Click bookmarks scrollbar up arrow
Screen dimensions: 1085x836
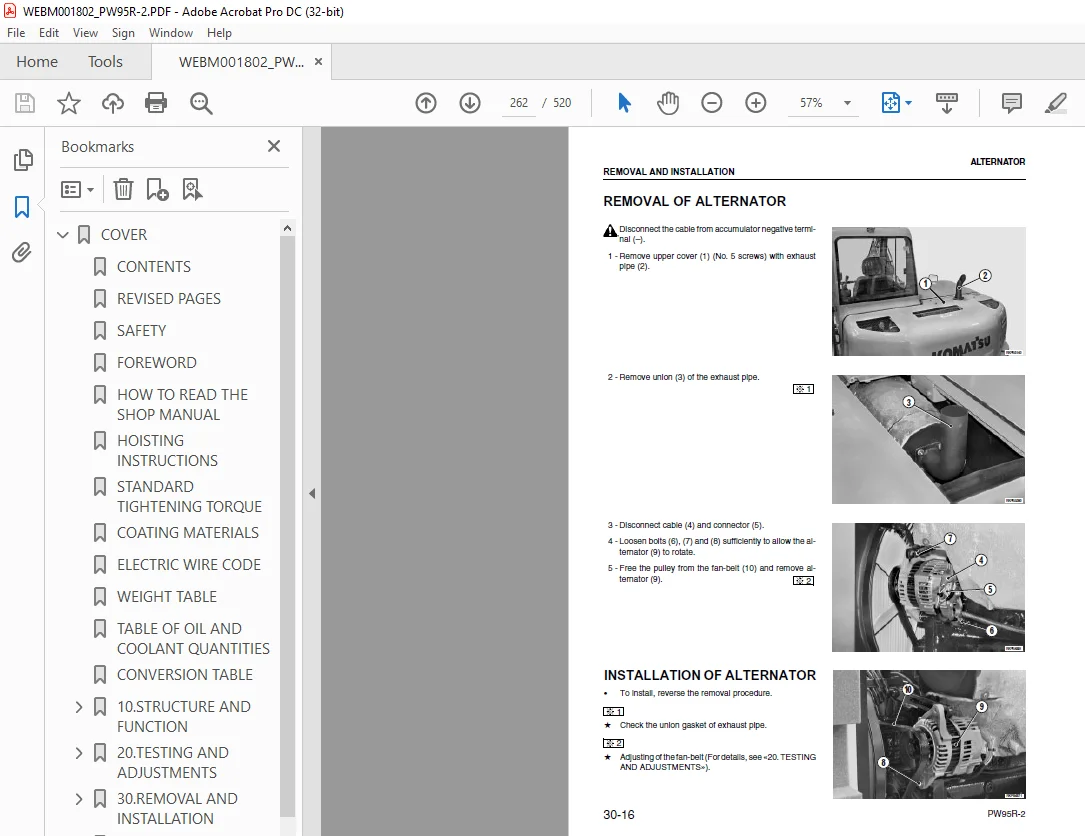287,228
